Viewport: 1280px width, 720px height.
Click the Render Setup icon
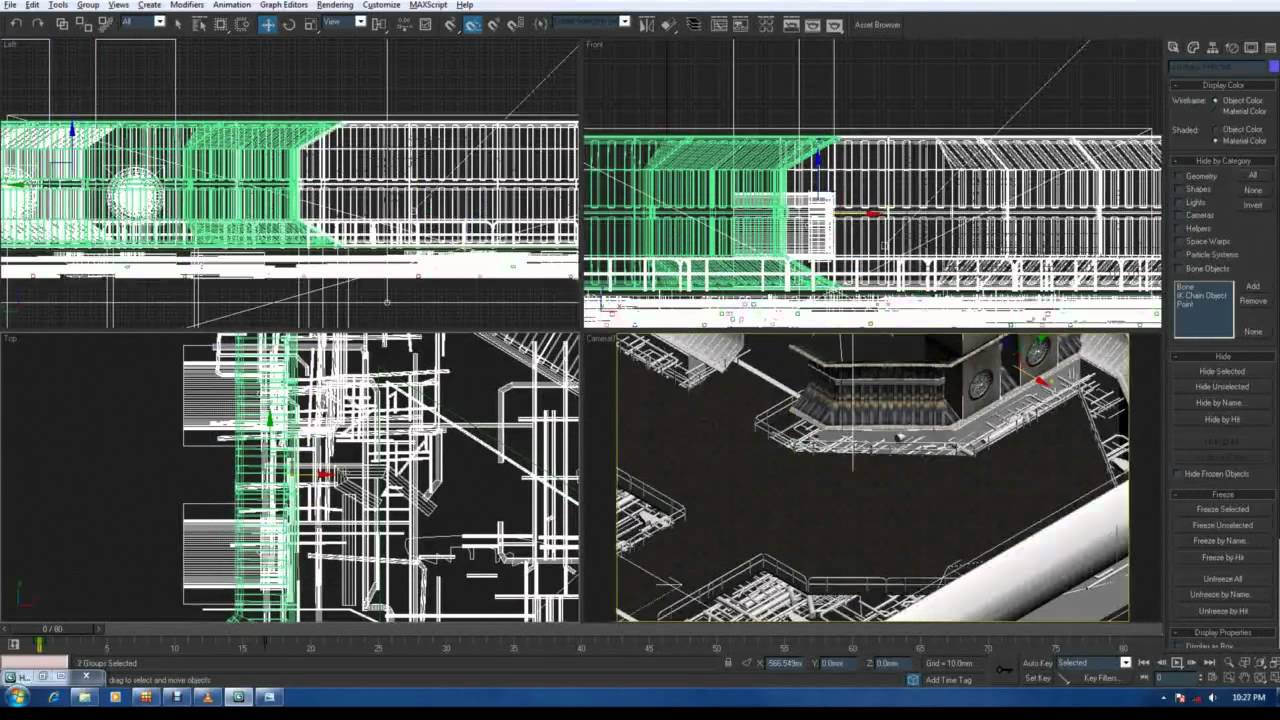pos(791,24)
